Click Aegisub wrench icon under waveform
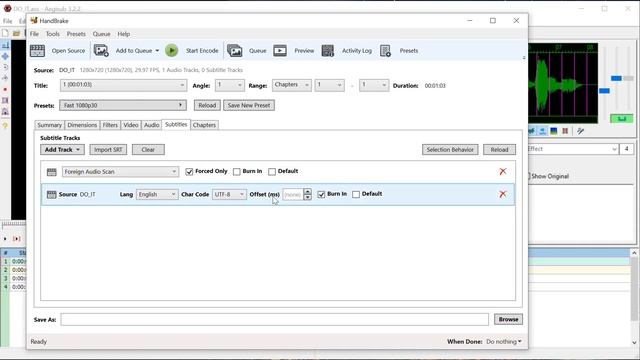The image size is (640, 360). pyautogui.click(x=580, y=131)
